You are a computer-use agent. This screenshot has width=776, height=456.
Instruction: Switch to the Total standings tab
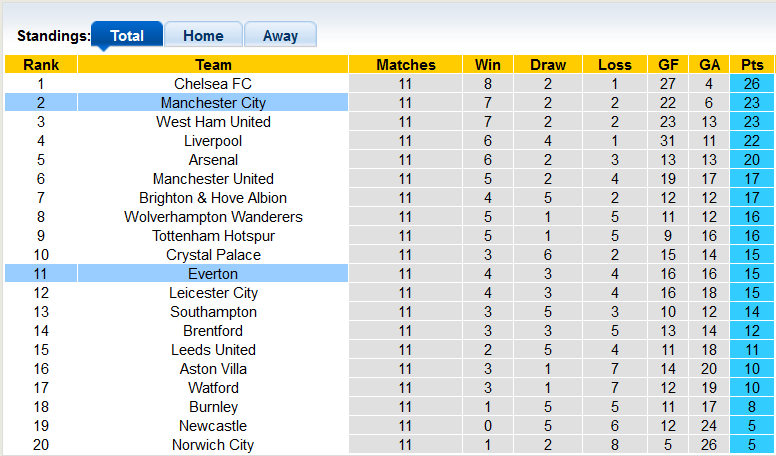(x=127, y=36)
